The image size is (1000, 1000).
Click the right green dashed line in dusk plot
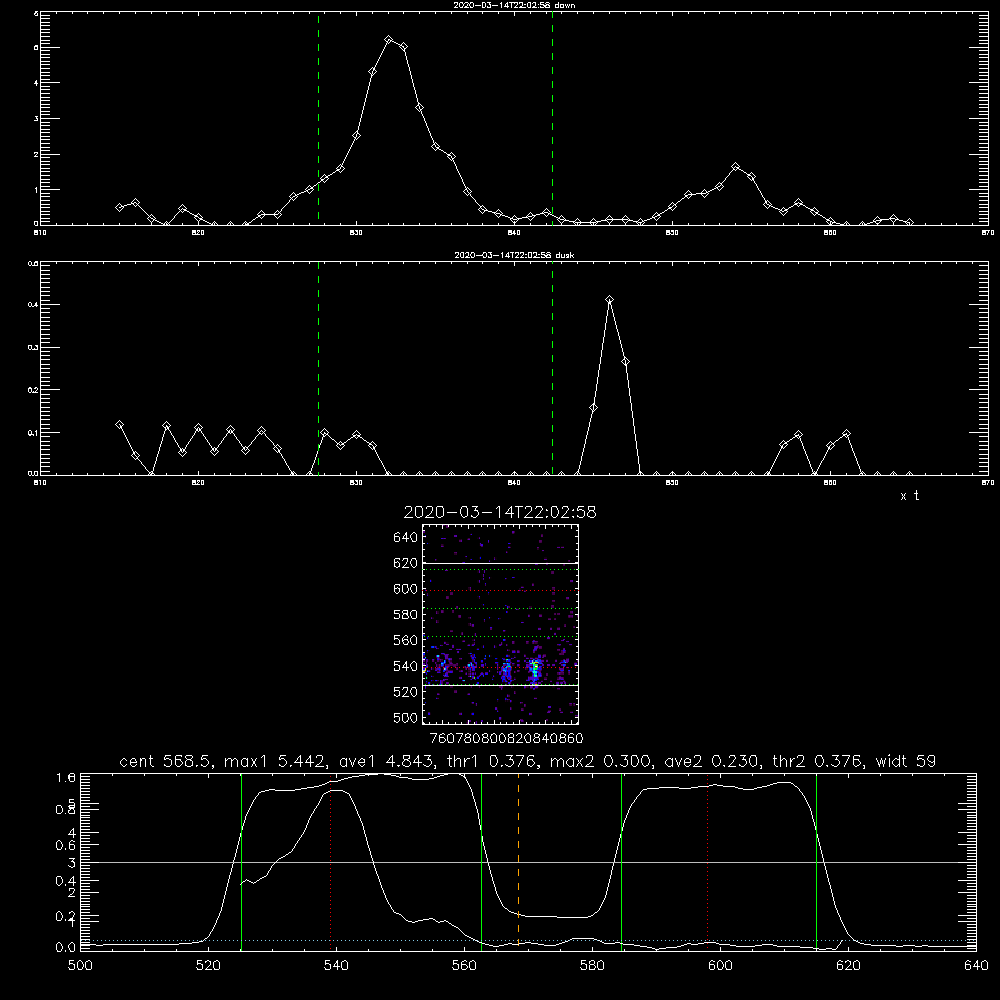tap(552, 368)
